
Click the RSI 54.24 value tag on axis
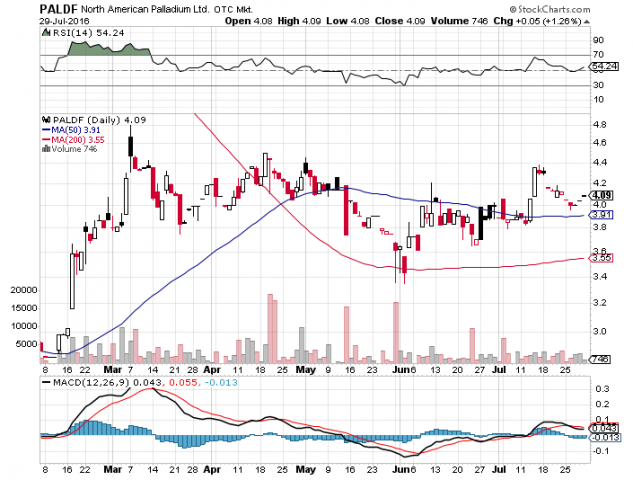[604, 66]
